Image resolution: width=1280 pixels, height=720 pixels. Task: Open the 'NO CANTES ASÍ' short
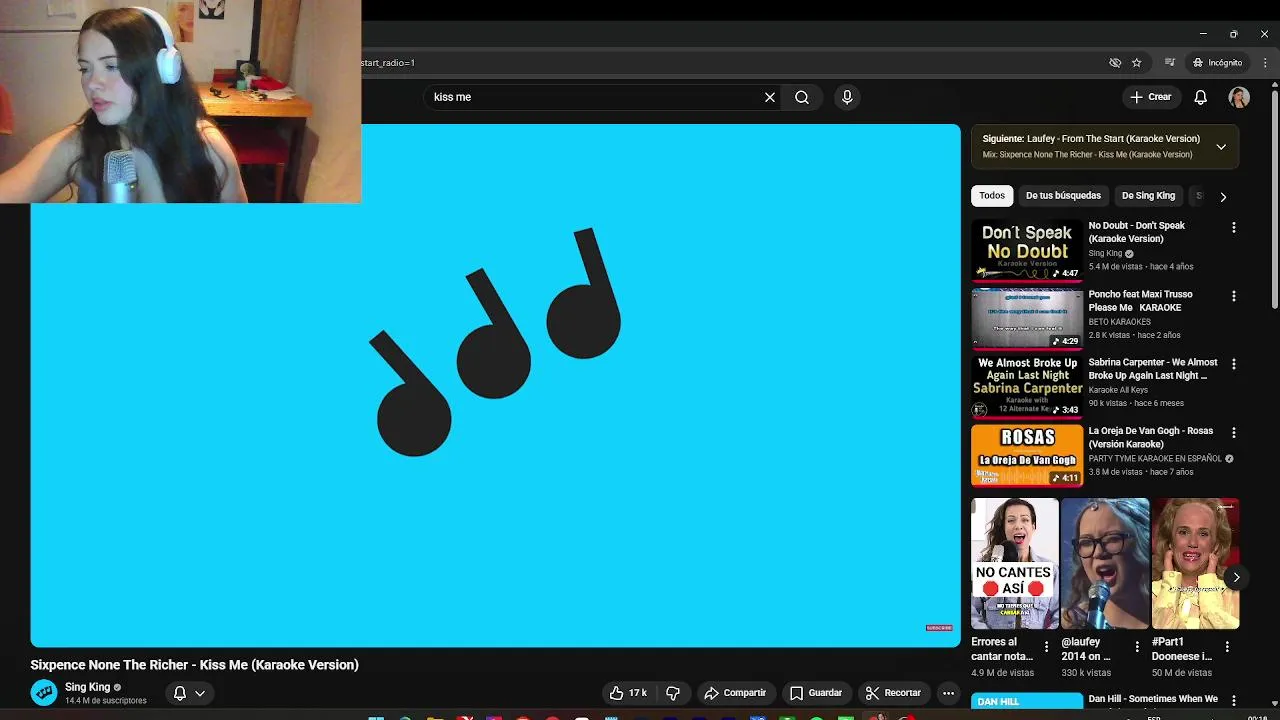(1015, 564)
